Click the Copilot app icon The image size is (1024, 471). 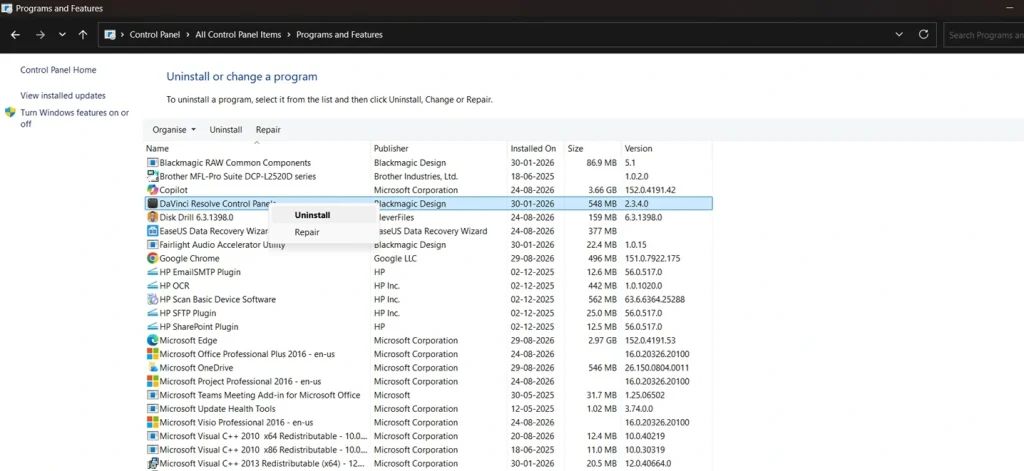click(152, 190)
